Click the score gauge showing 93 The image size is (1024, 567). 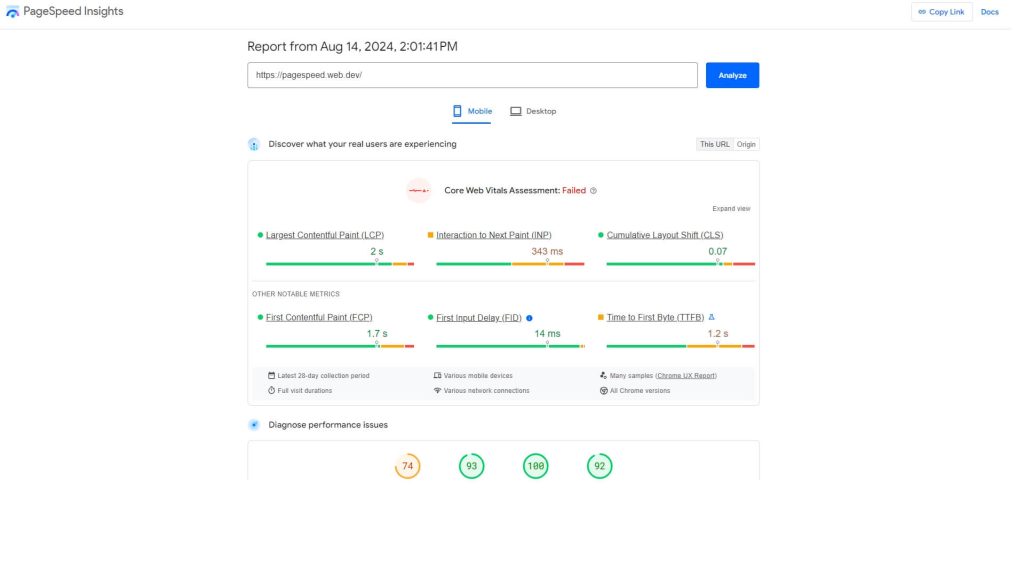[x=472, y=466]
